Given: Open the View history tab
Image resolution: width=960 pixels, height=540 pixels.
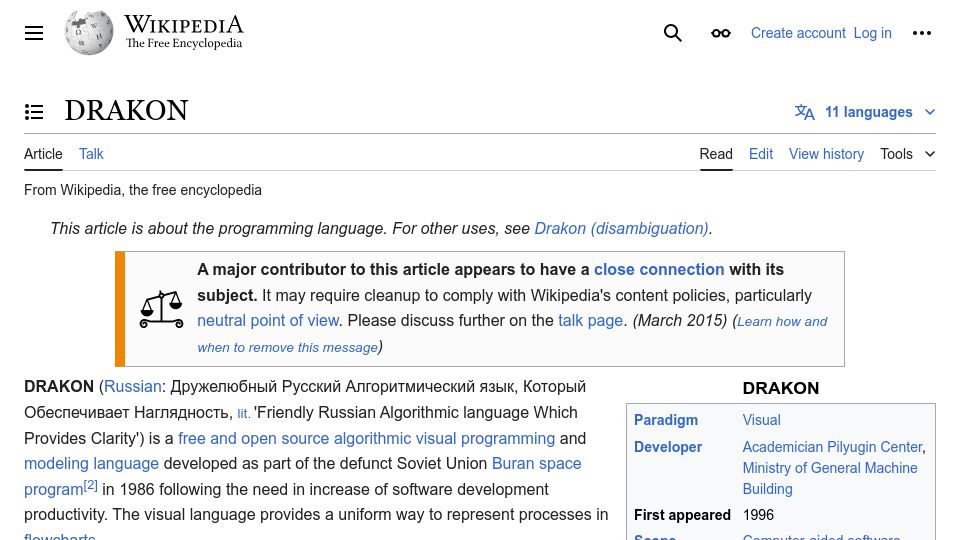Looking at the screenshot, I should (x=826, y=154).
